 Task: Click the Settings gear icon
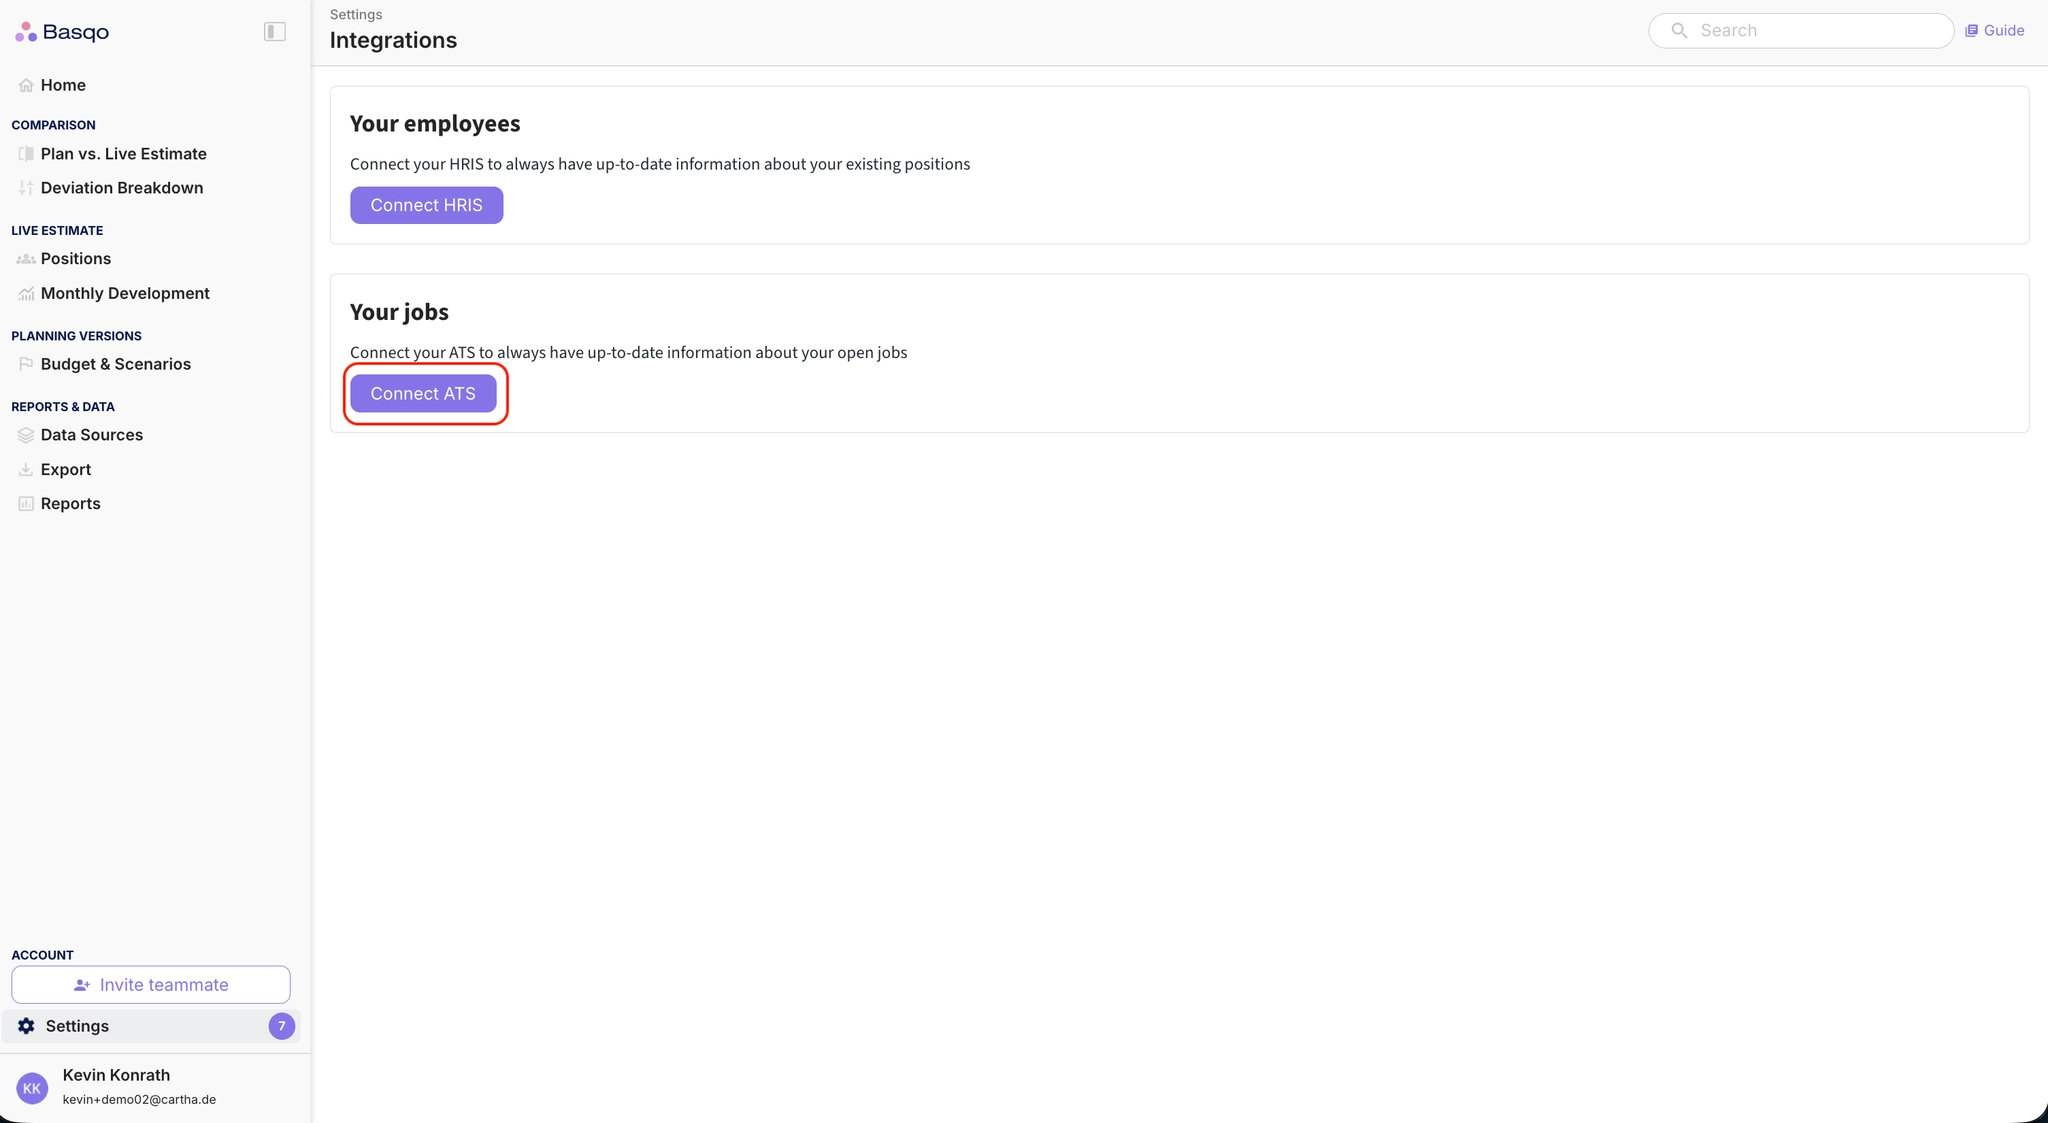26,1026
